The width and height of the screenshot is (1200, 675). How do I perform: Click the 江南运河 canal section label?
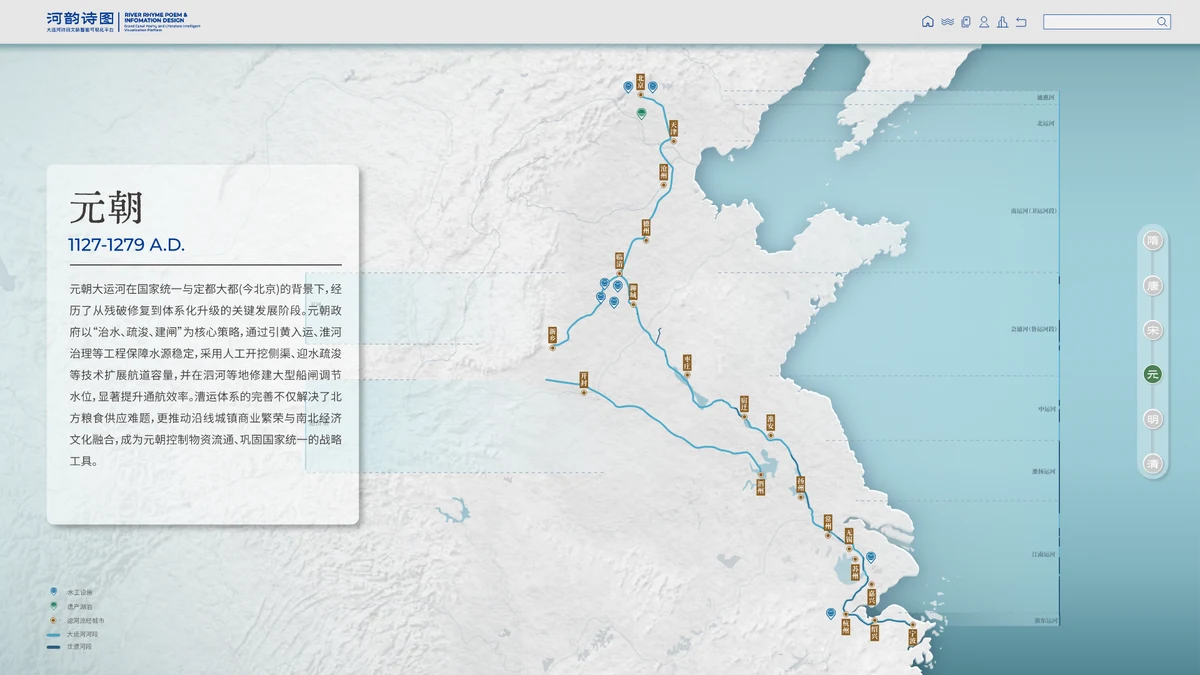coord(1043,553)
